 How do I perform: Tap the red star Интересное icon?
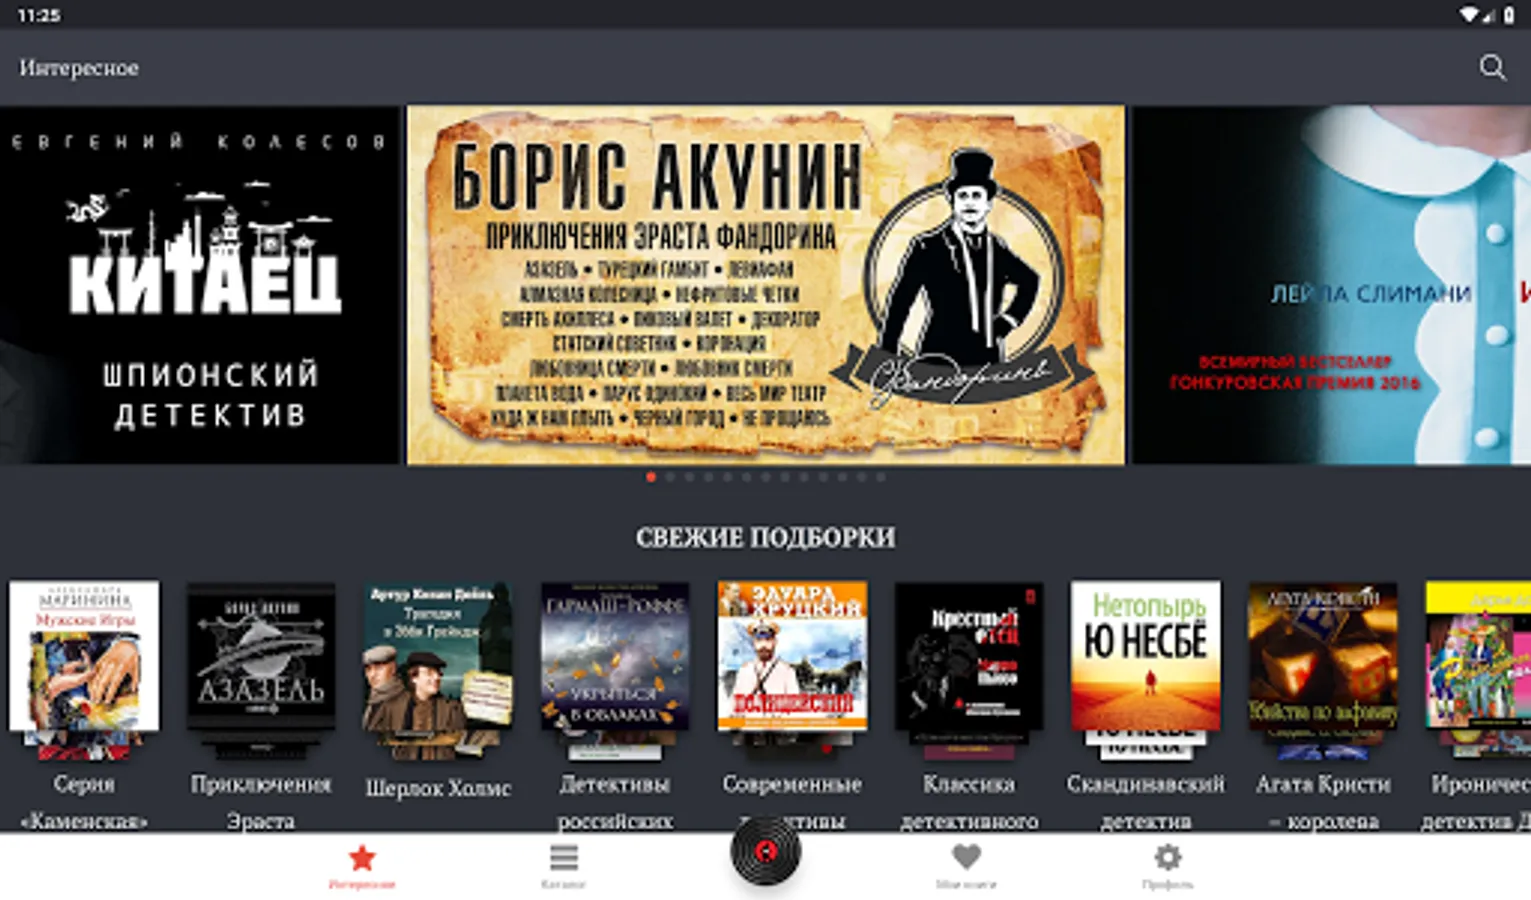click(362, 857)
